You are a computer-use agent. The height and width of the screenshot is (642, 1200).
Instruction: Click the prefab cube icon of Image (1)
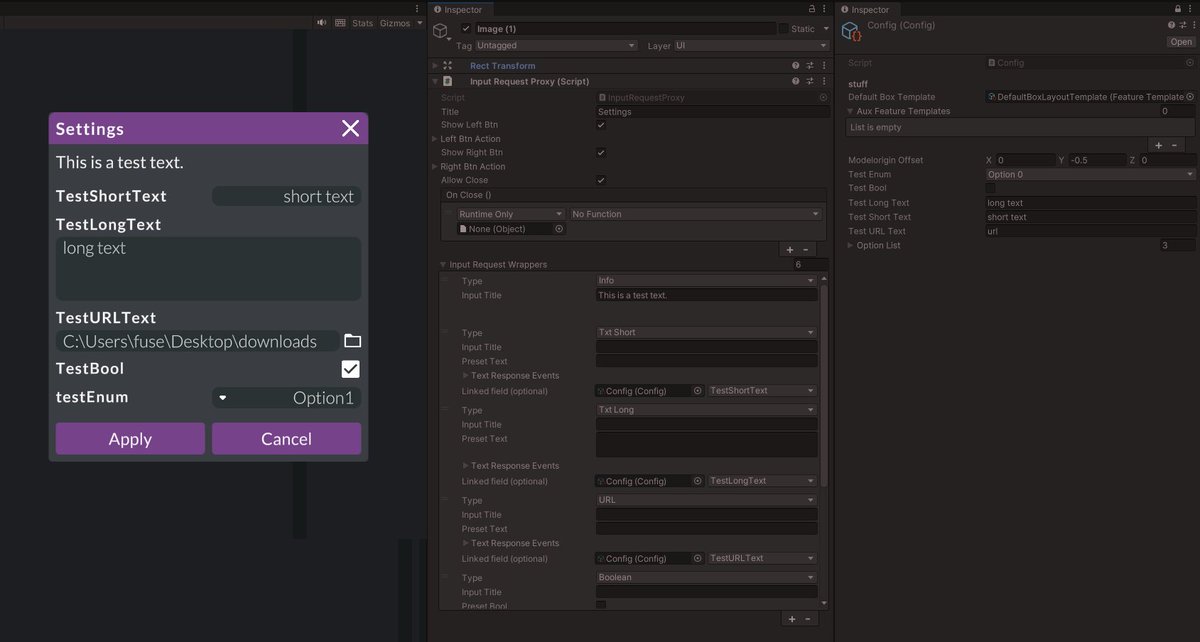440,29
